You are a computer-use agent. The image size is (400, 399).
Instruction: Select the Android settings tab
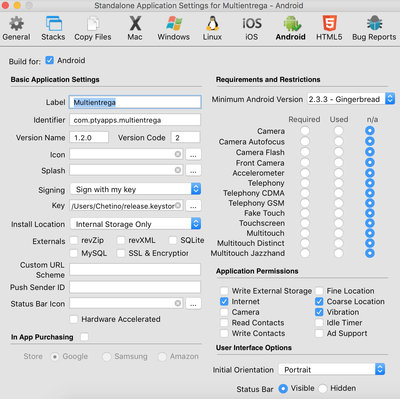(291, 29)
